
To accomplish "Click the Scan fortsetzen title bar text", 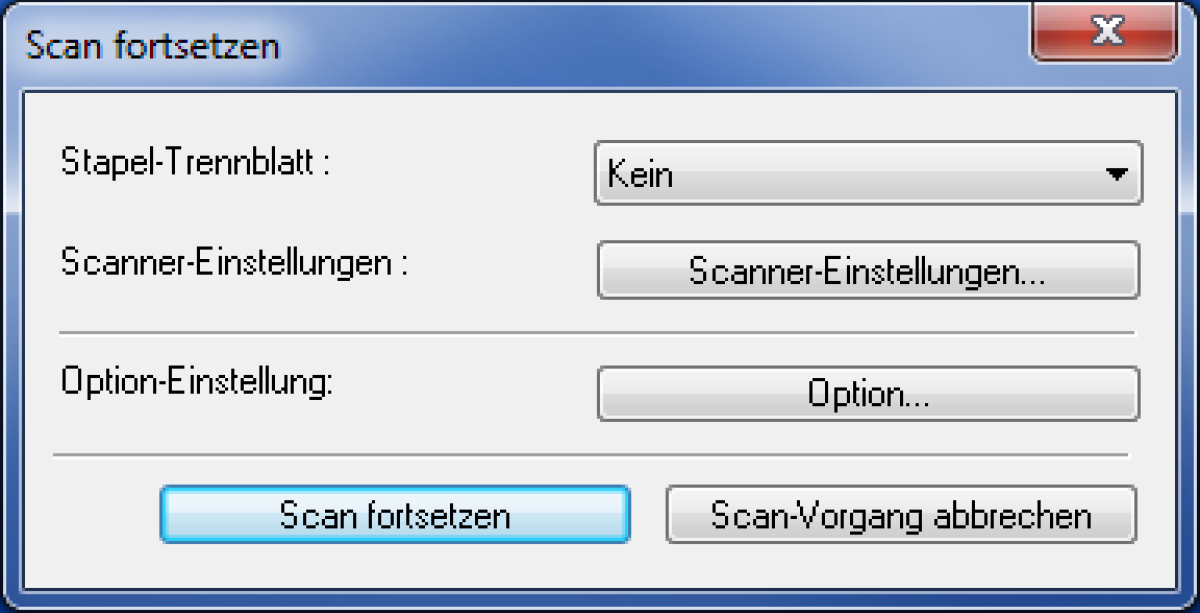I will click(x=151, y=46).
